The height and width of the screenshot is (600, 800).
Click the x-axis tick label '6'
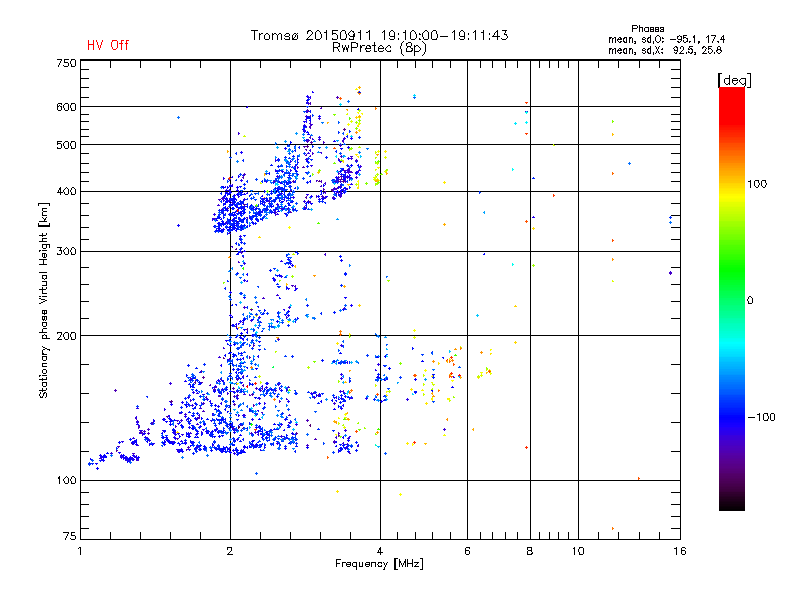point(467,551)
